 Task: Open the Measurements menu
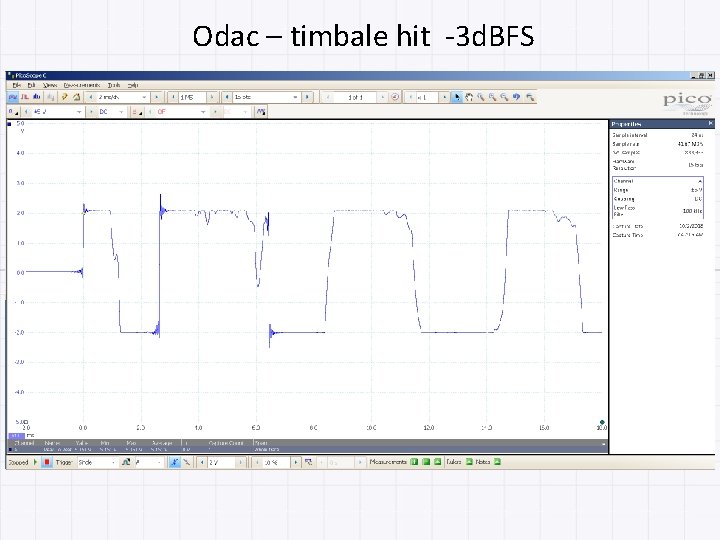pyautogui.click(x=81, y=85)
